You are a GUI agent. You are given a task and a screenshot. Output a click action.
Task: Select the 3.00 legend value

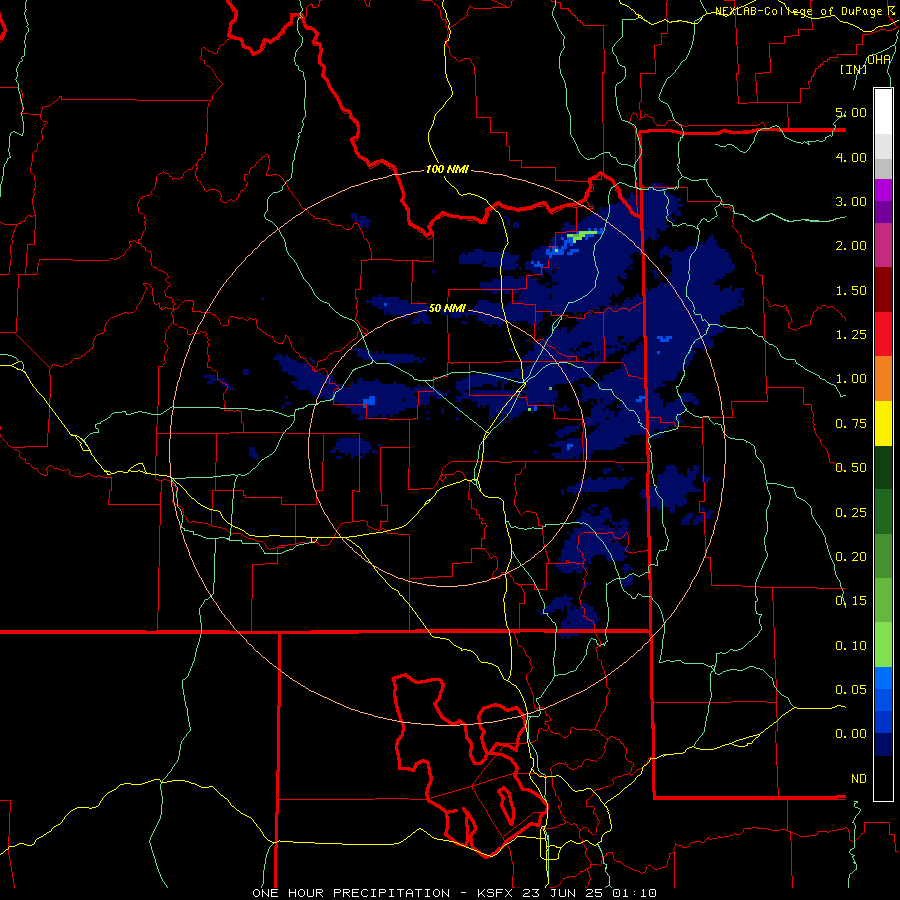(x=851, y=201)
